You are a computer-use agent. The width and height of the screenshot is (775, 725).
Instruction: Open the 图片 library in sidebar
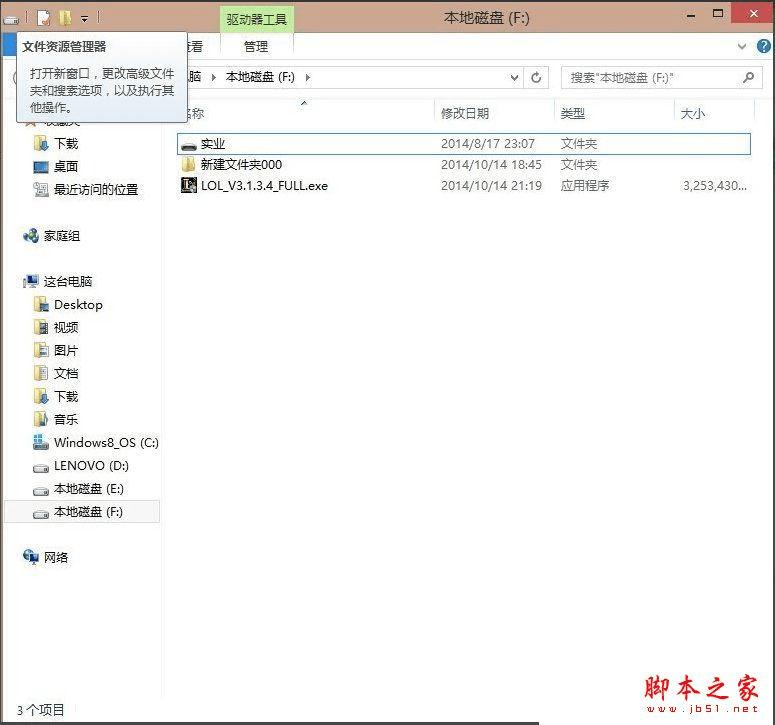66,351
